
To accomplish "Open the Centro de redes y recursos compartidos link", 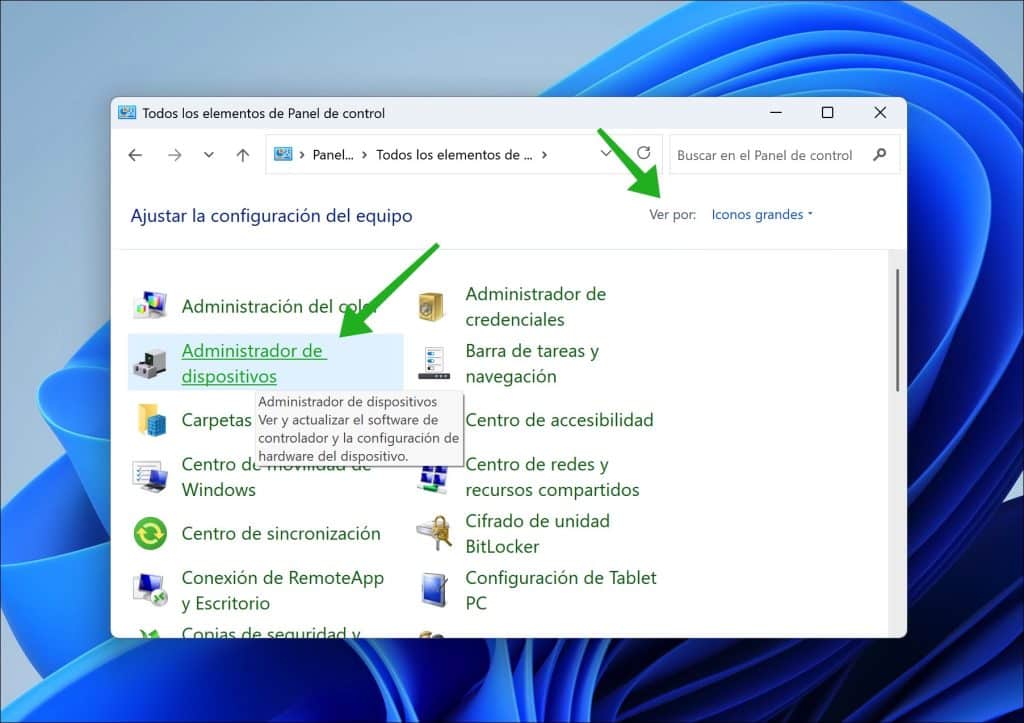I will tap(552, 477).
